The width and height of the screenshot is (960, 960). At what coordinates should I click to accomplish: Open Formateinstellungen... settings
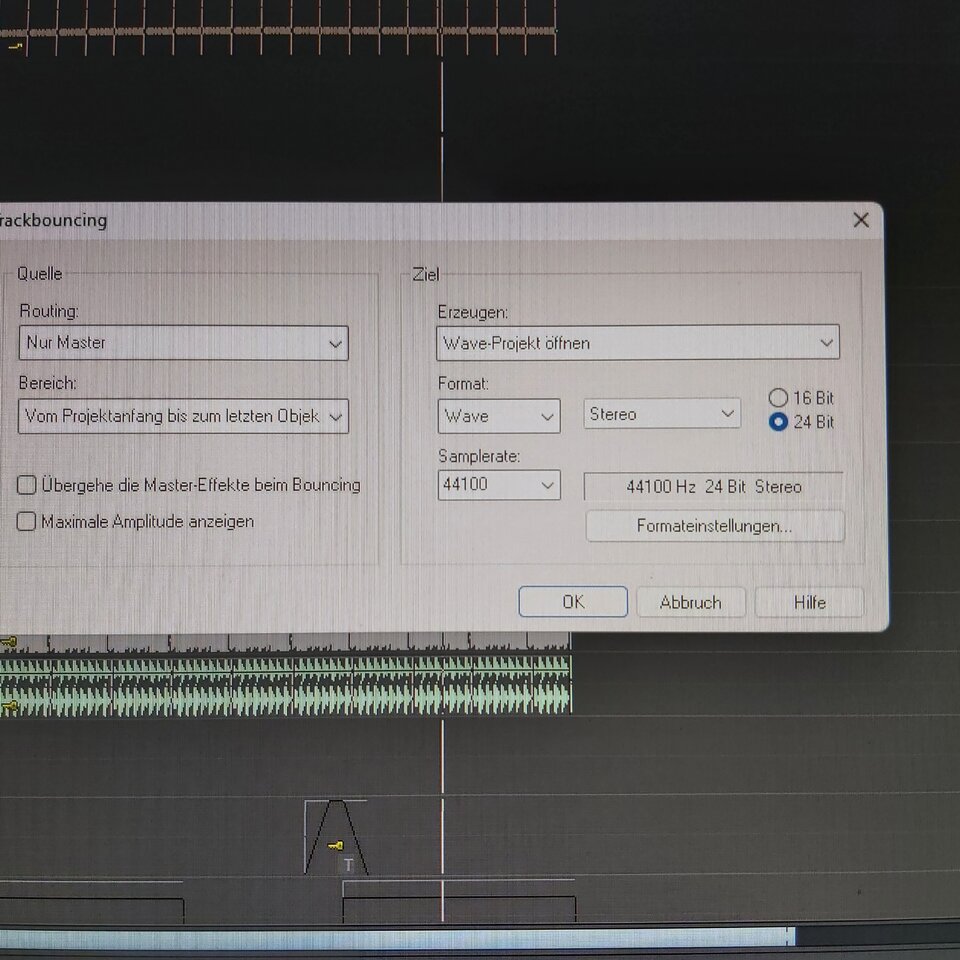point(714,526)
